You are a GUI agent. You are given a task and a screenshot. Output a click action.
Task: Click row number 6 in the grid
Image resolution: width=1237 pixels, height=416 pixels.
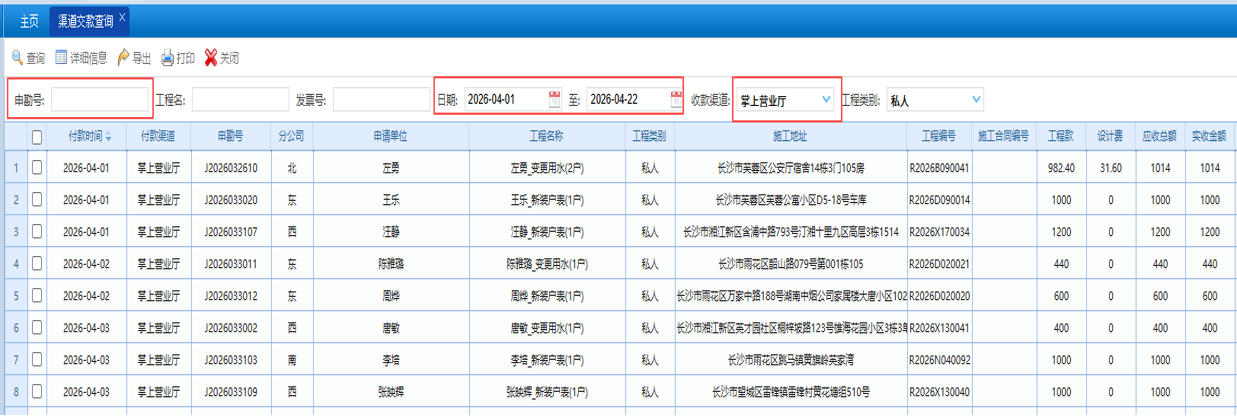14,328
